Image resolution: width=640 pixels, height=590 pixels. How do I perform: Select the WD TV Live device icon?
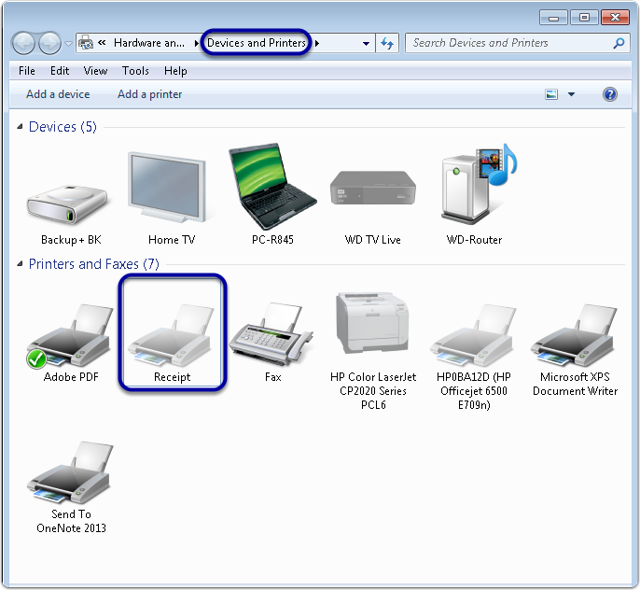(x=373, y=189)
